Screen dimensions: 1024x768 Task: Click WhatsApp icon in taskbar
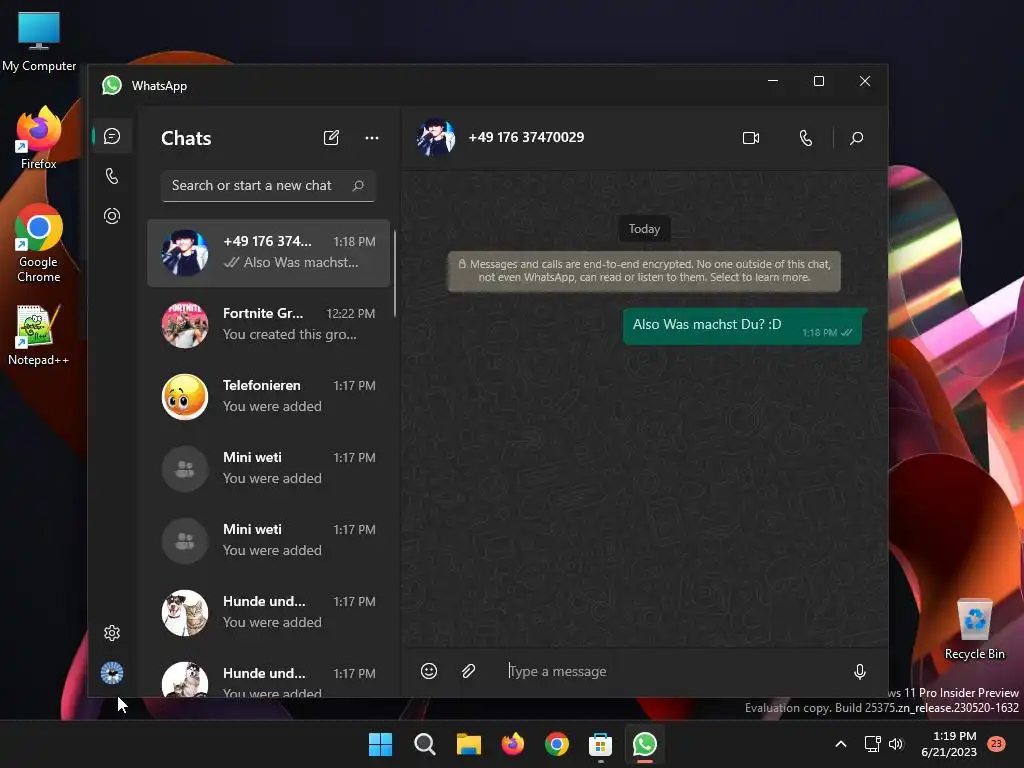tap(645, 744)
